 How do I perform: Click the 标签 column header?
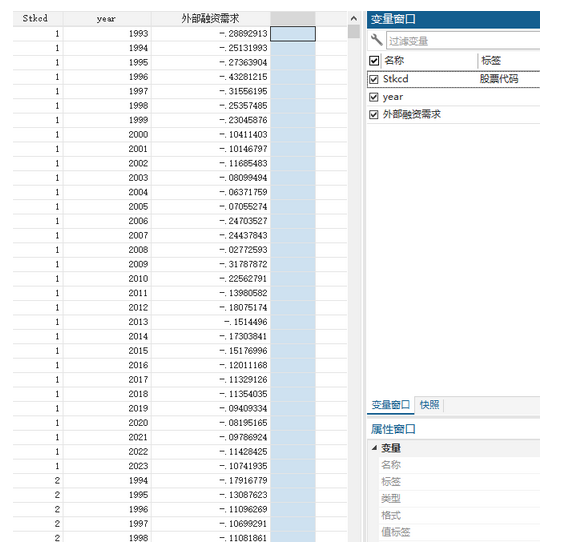tap(491, 60)
